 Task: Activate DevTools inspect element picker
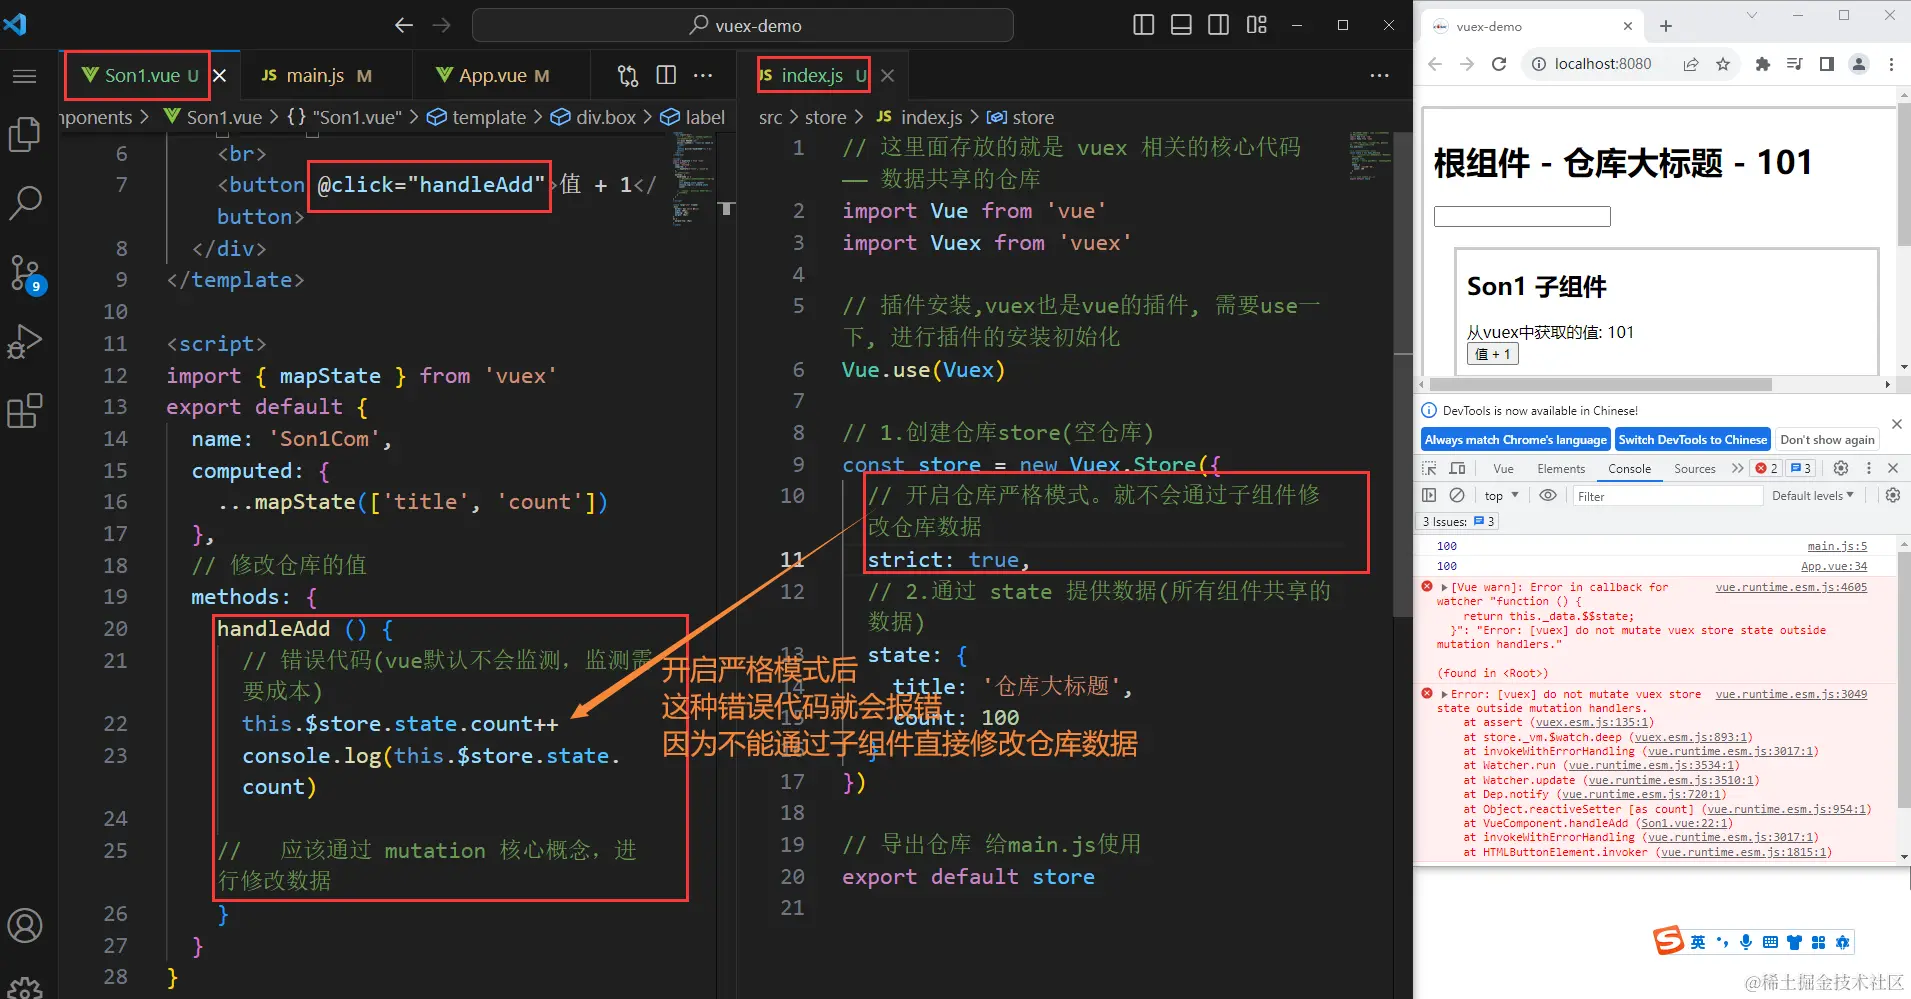tap(1429, 468)
